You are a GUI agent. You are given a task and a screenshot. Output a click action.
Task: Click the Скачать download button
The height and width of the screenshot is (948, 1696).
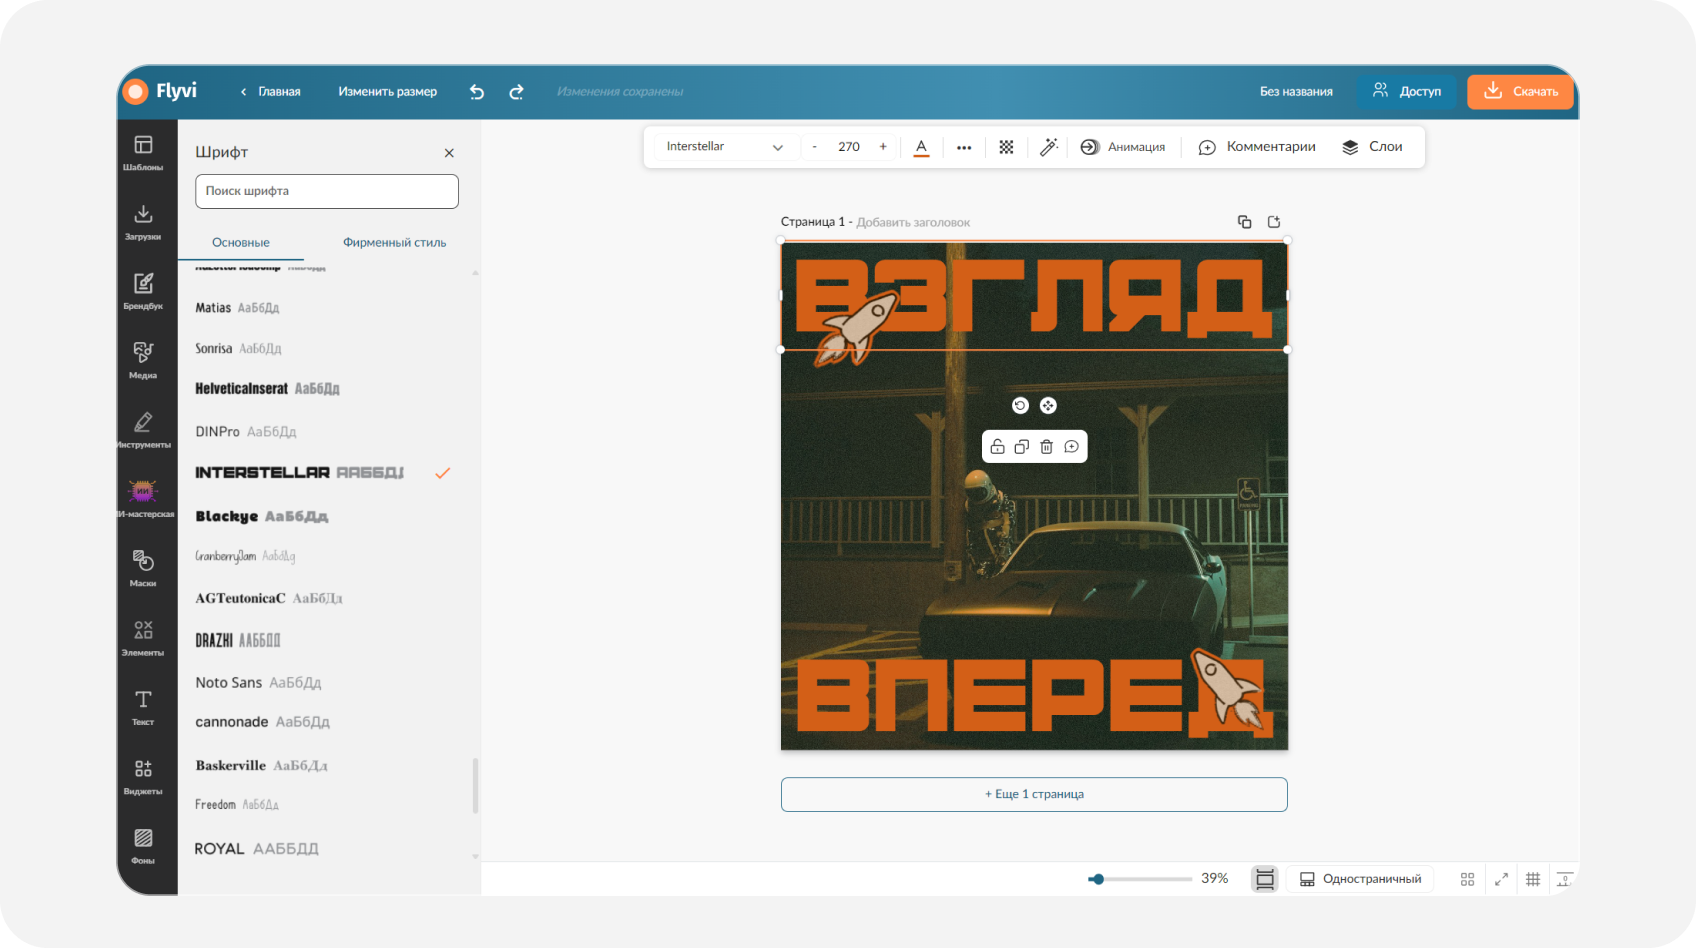[x=1520, y=91]
